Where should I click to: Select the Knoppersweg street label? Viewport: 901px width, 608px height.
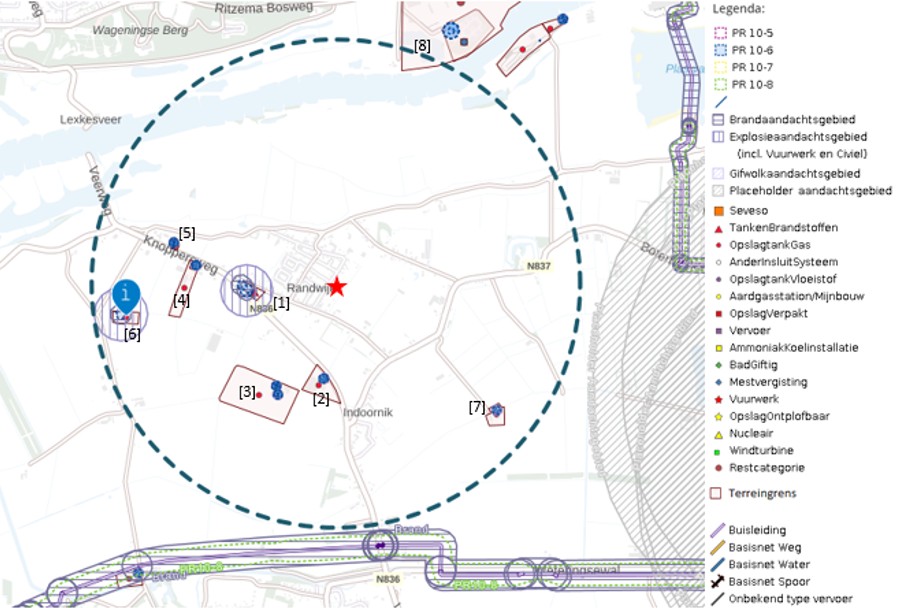click(x=180, y=255)
